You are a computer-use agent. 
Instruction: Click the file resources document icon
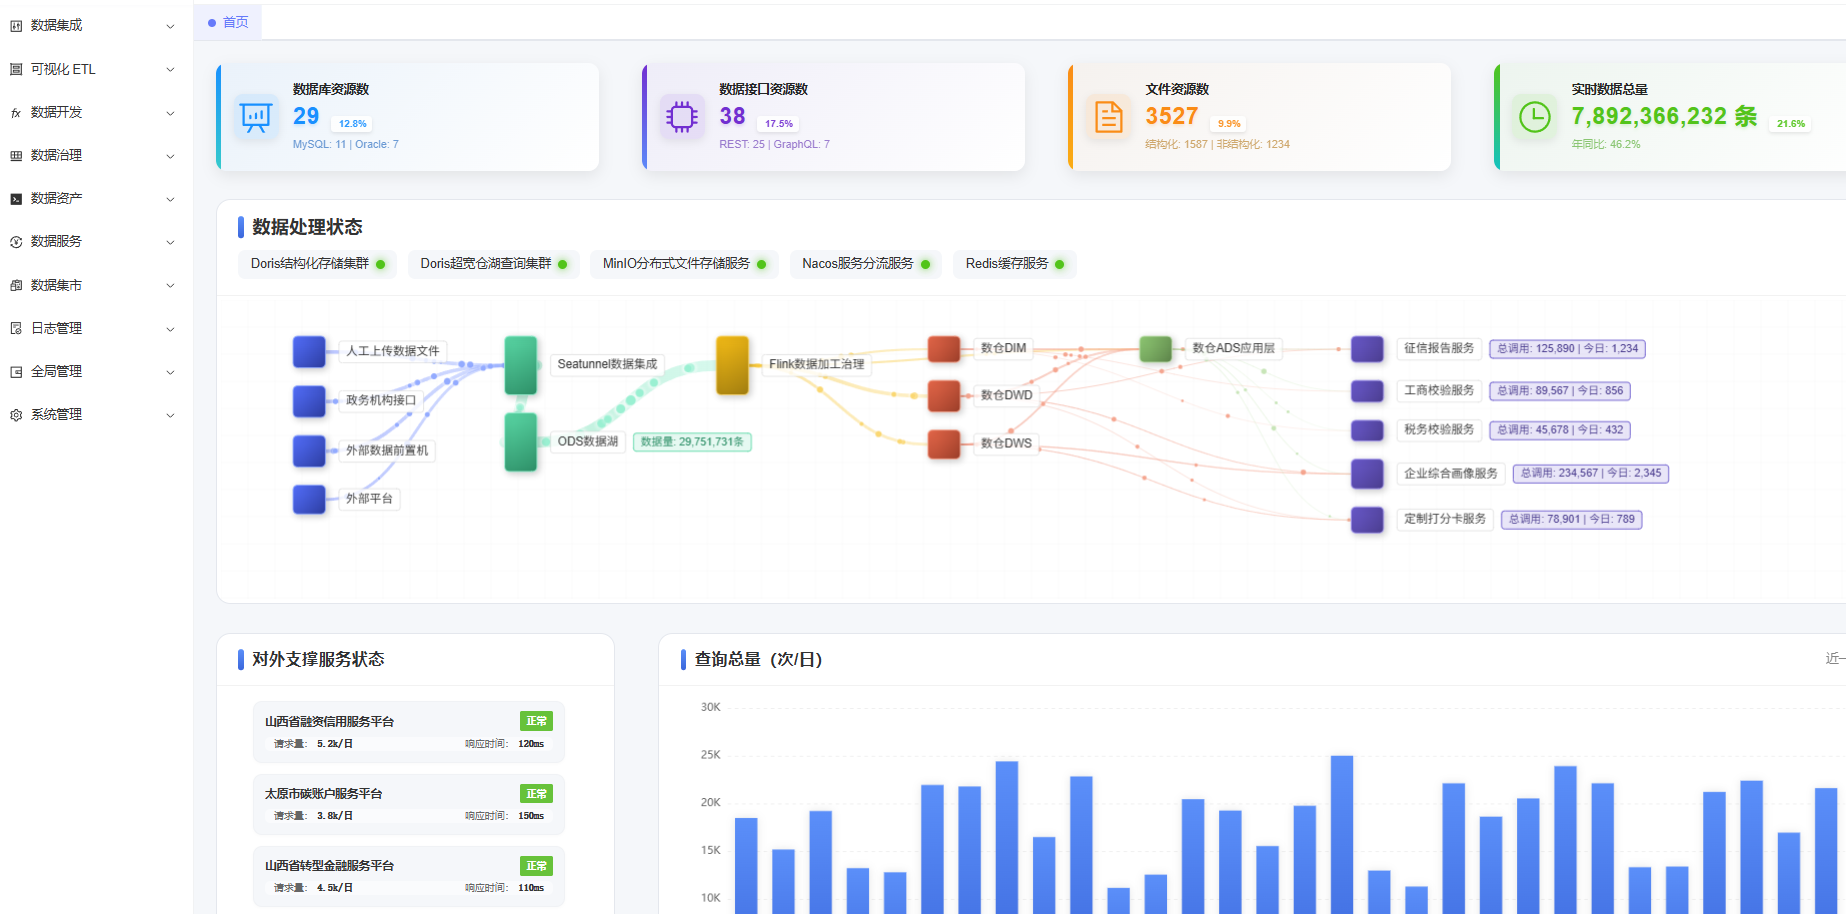tap(1108, 117)
